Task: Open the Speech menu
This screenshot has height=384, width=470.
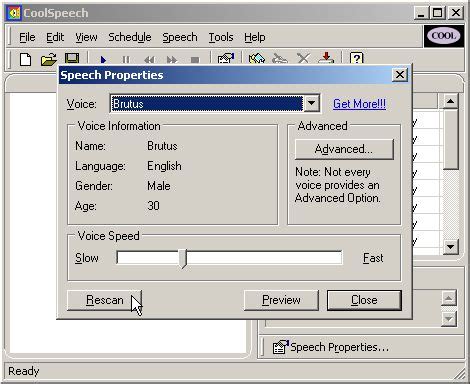Action: pos(180,37)
